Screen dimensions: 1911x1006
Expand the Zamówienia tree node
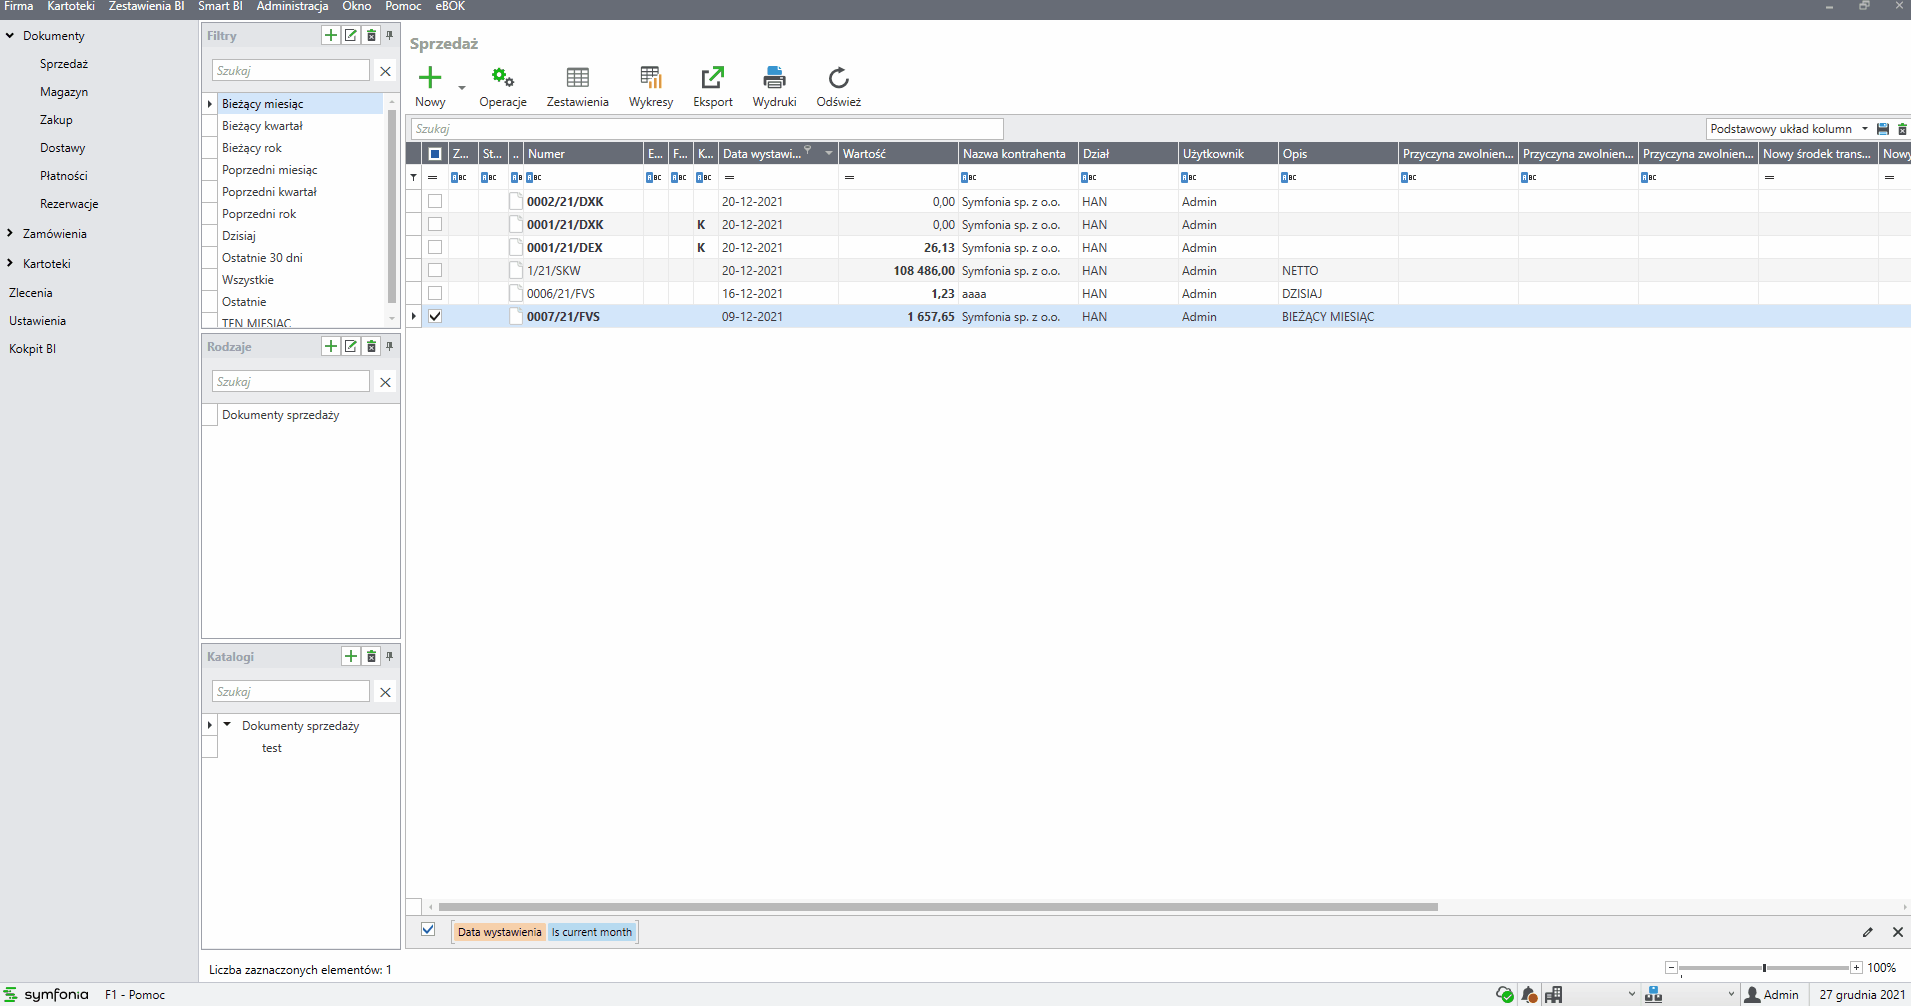(x=10, y=234)
